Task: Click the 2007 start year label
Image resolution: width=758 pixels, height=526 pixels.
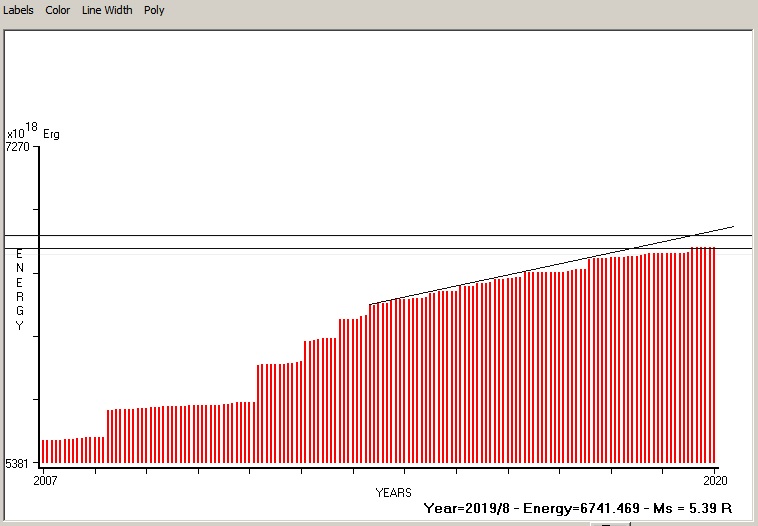Action: tap(45, 481)
